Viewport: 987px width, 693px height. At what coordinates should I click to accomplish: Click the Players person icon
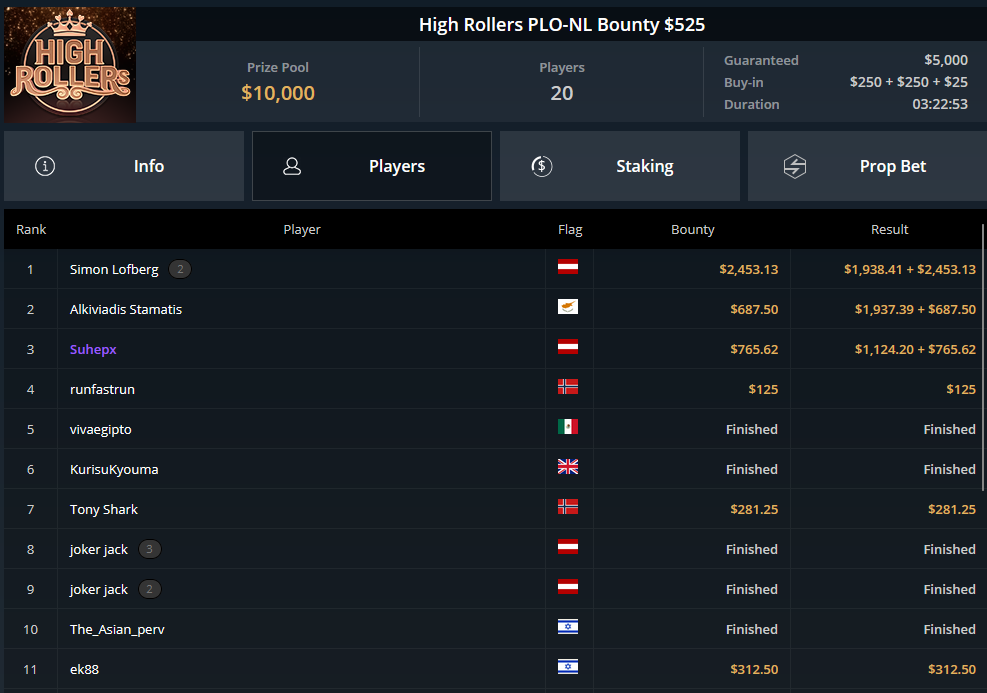coord(292,166)
